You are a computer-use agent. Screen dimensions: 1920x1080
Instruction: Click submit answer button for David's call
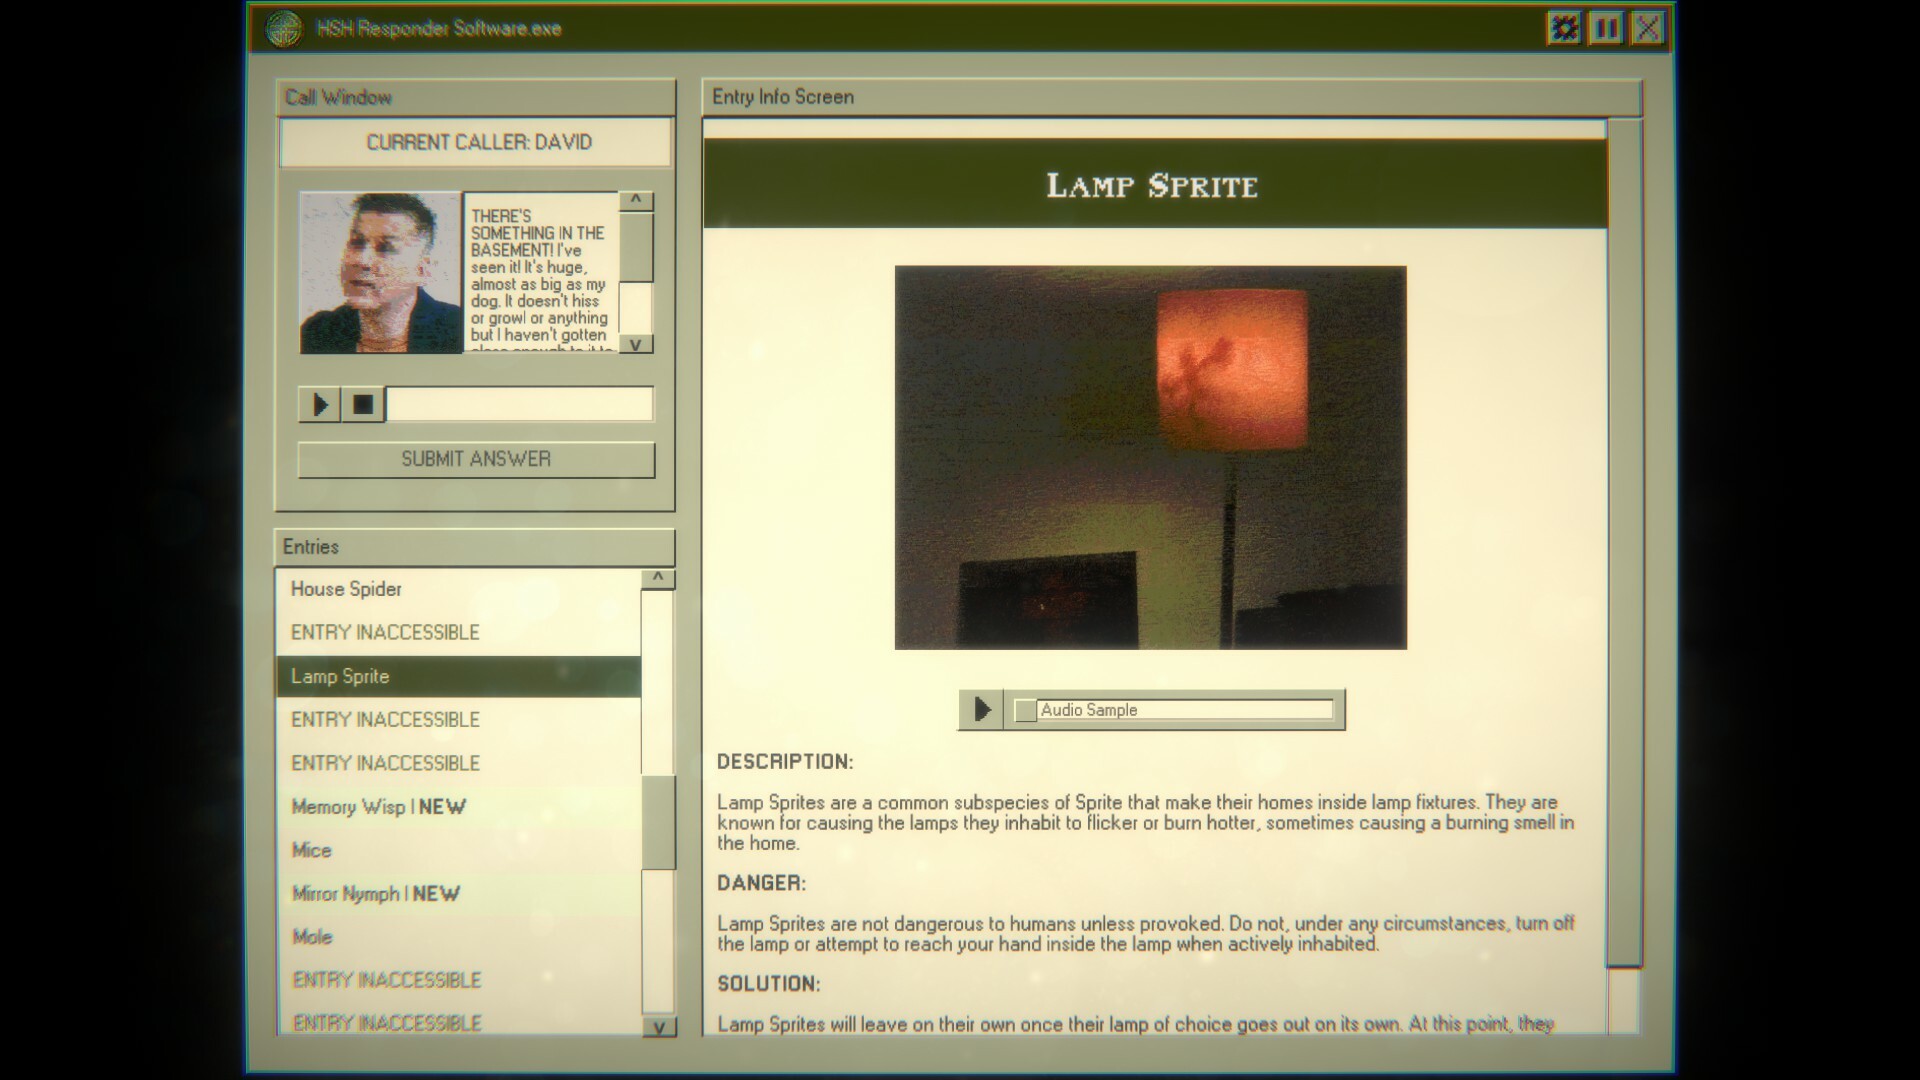click(476, 458)
